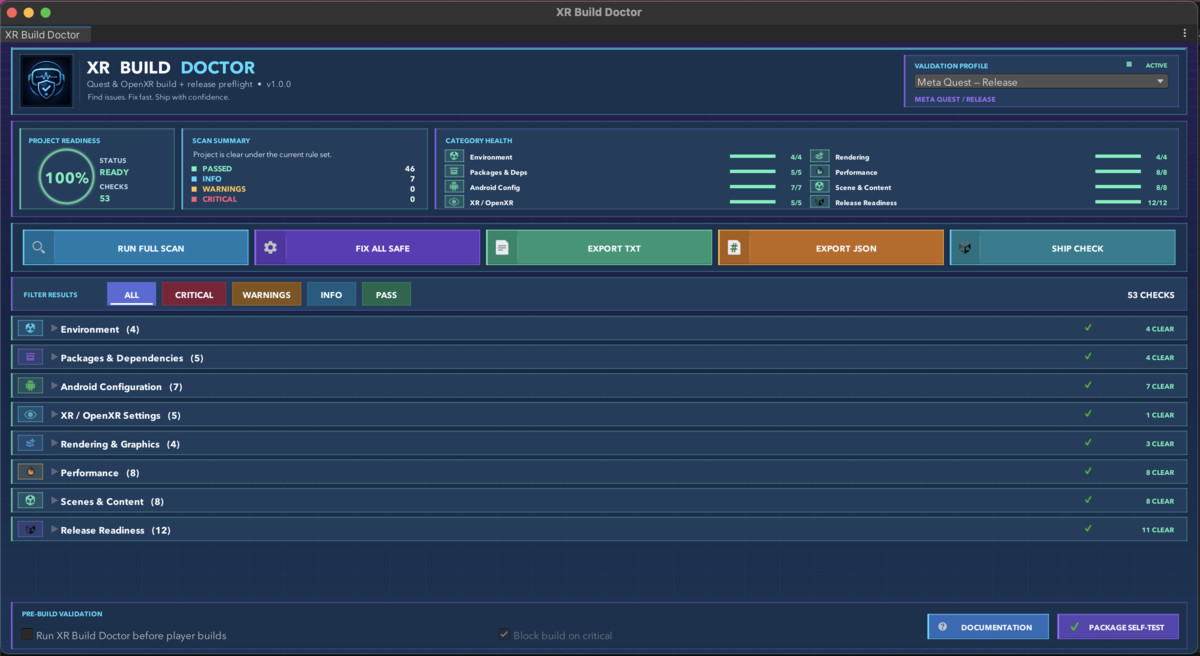Image resolution: width=1200 pixels, height=656 pixels.
Task: Click the hash icon on Export JSON
Action: [734, 248]
